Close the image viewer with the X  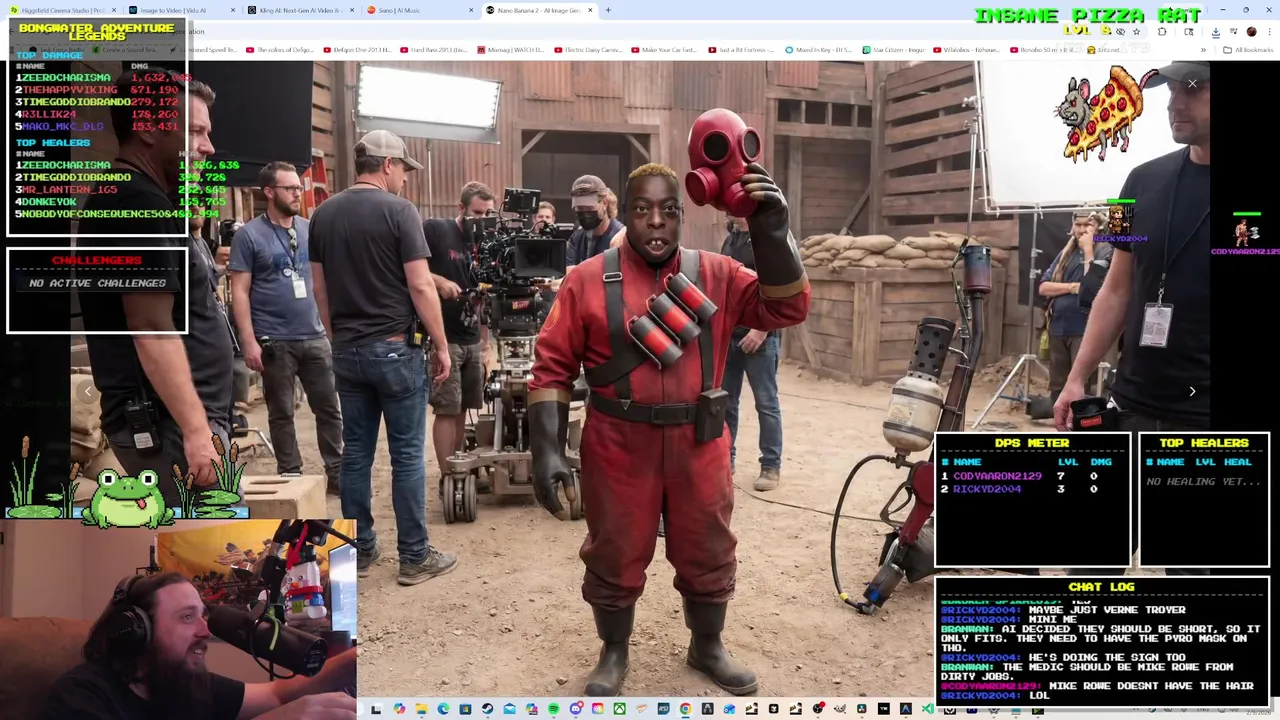point(1192,84)
